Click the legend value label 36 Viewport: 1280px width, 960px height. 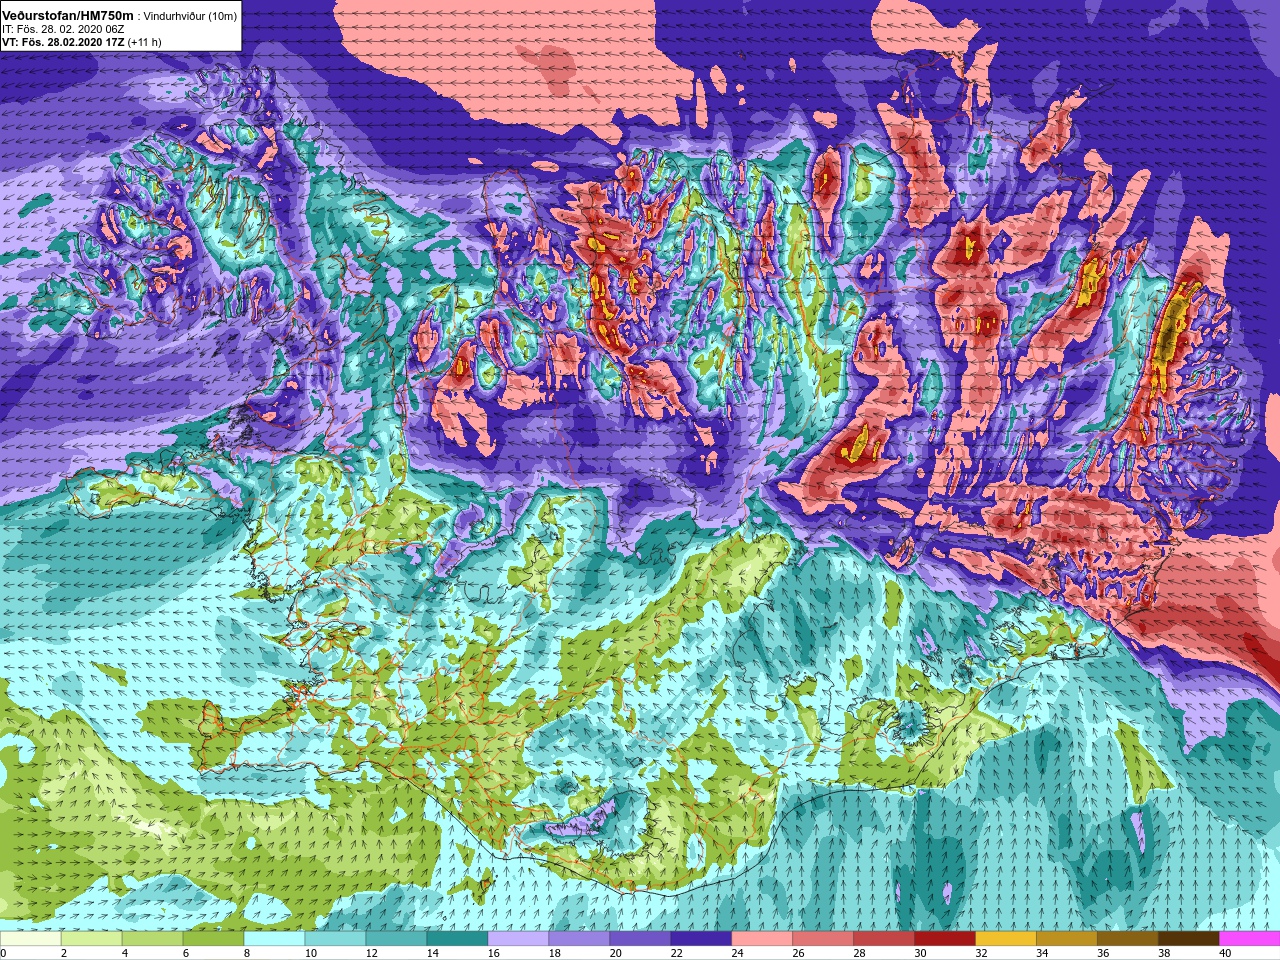click(x=1103, y=953)
